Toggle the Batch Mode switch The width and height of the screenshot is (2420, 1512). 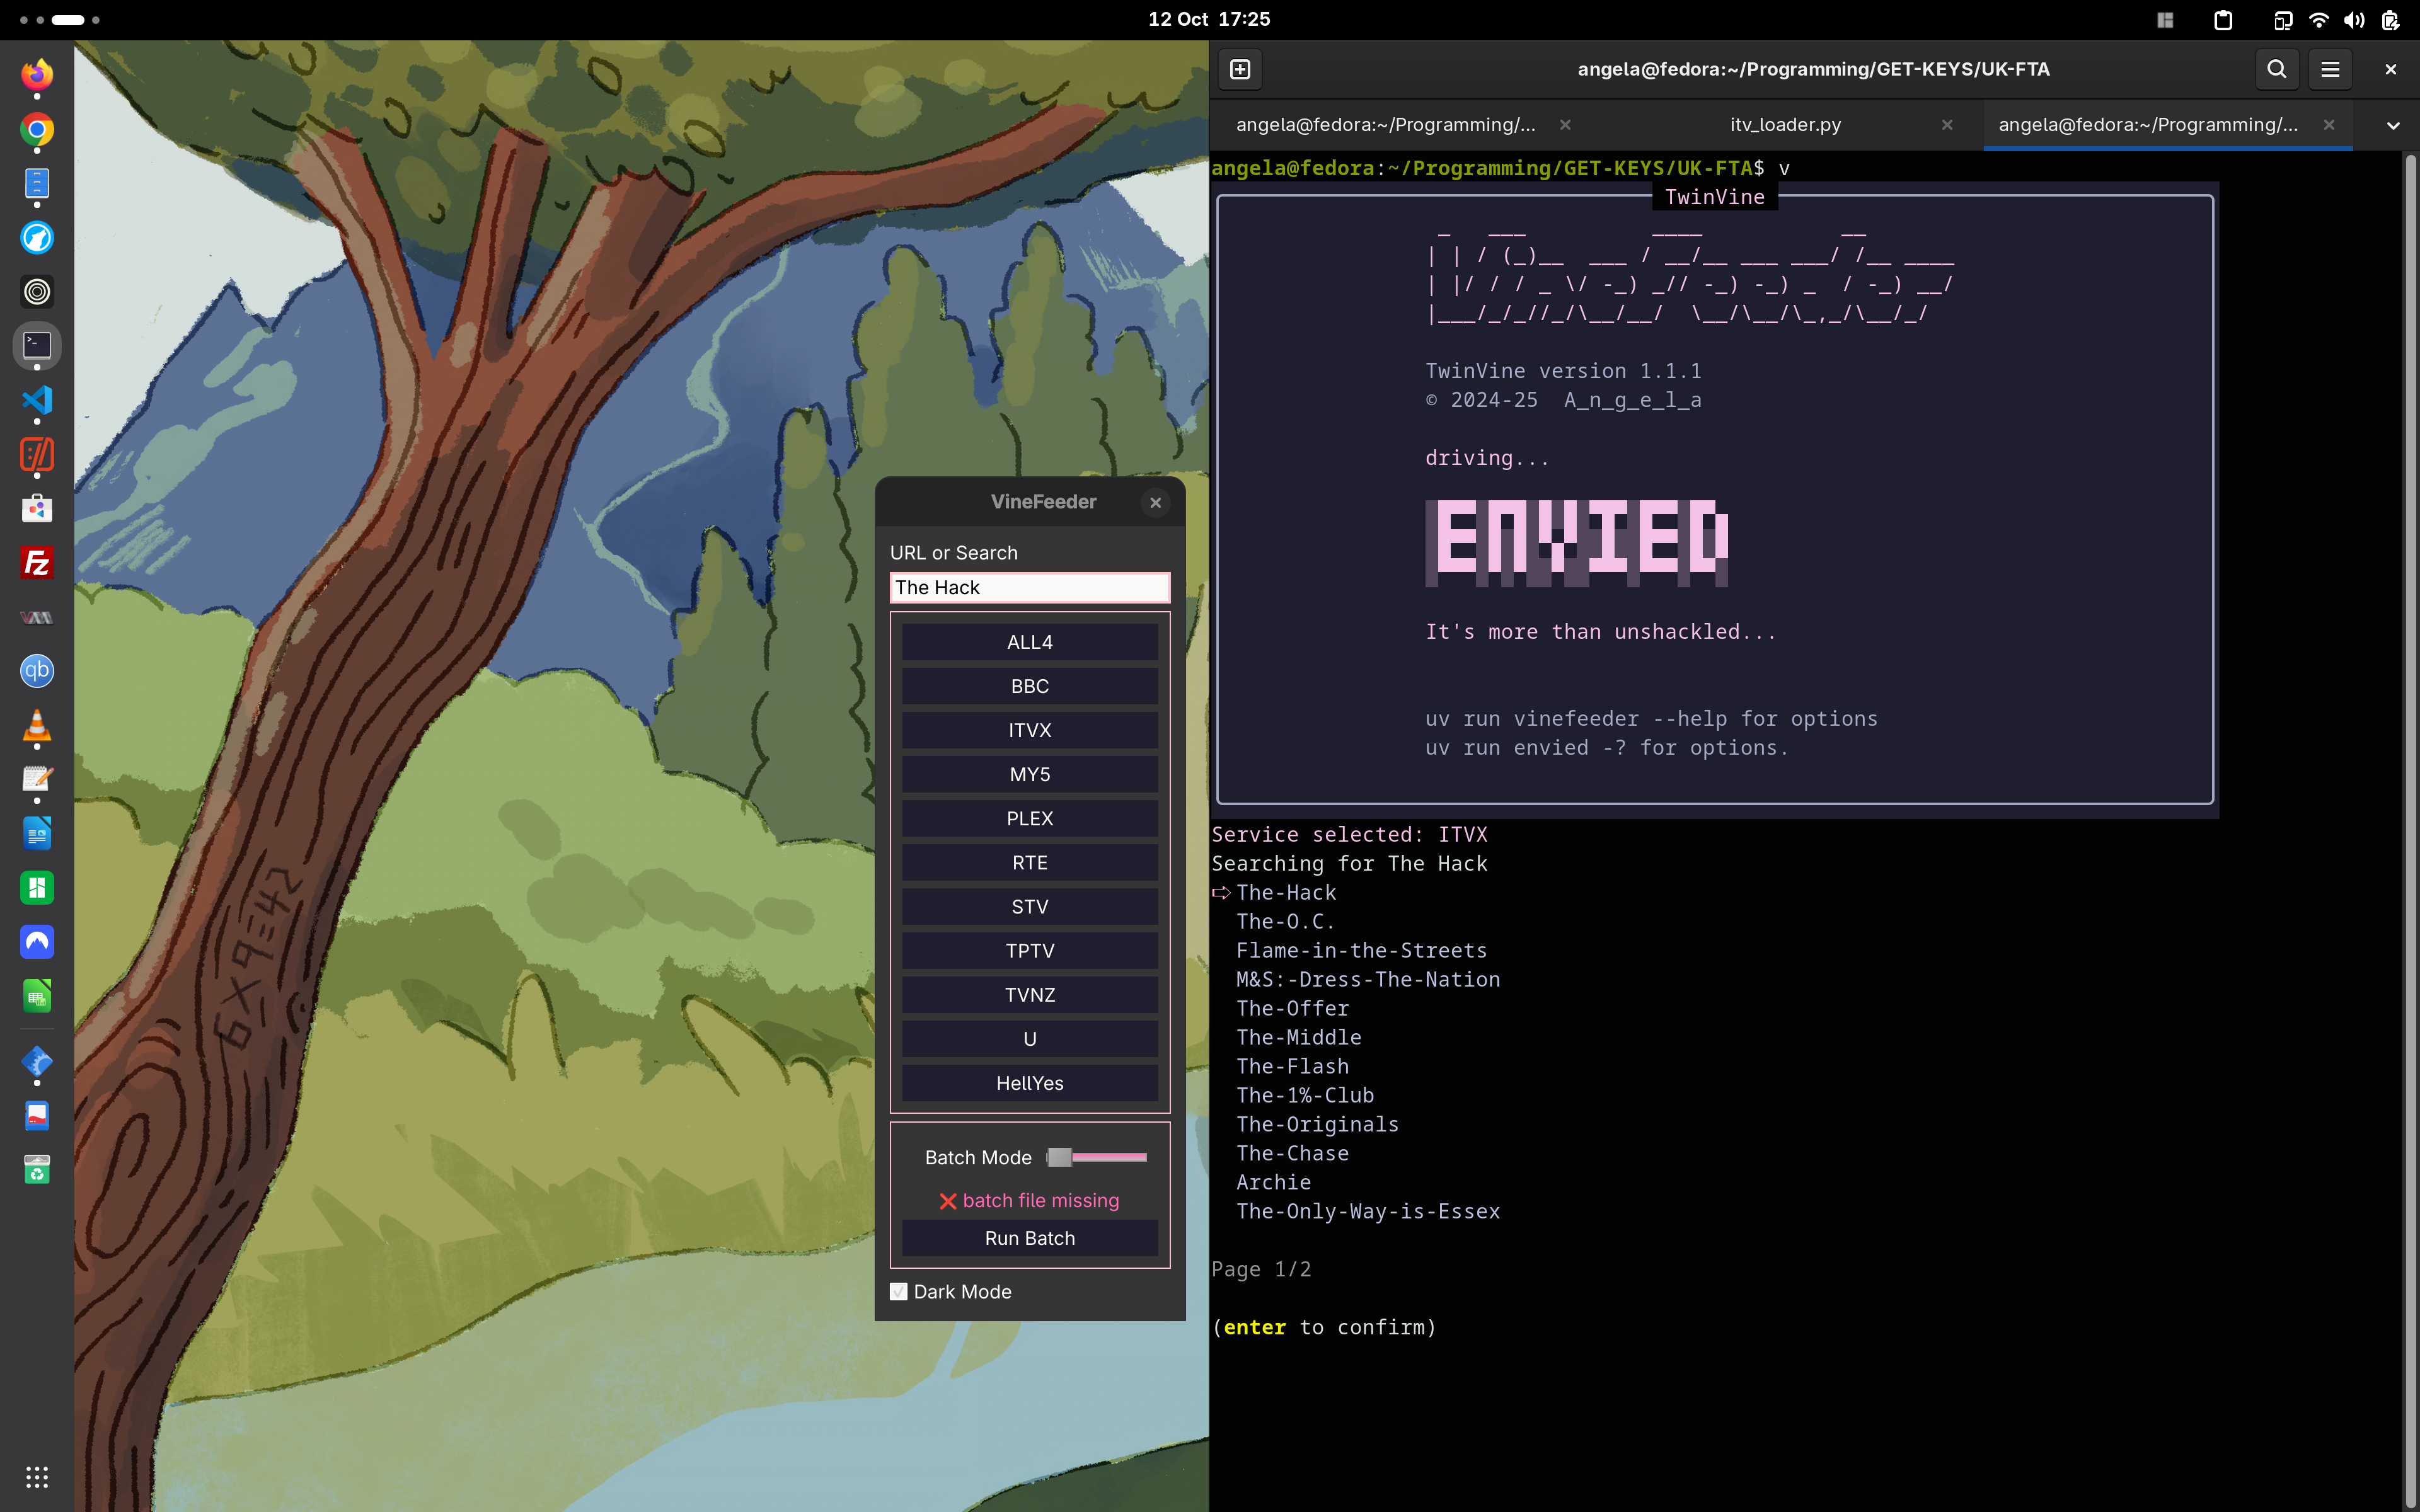click(x=1096, y=1157)
